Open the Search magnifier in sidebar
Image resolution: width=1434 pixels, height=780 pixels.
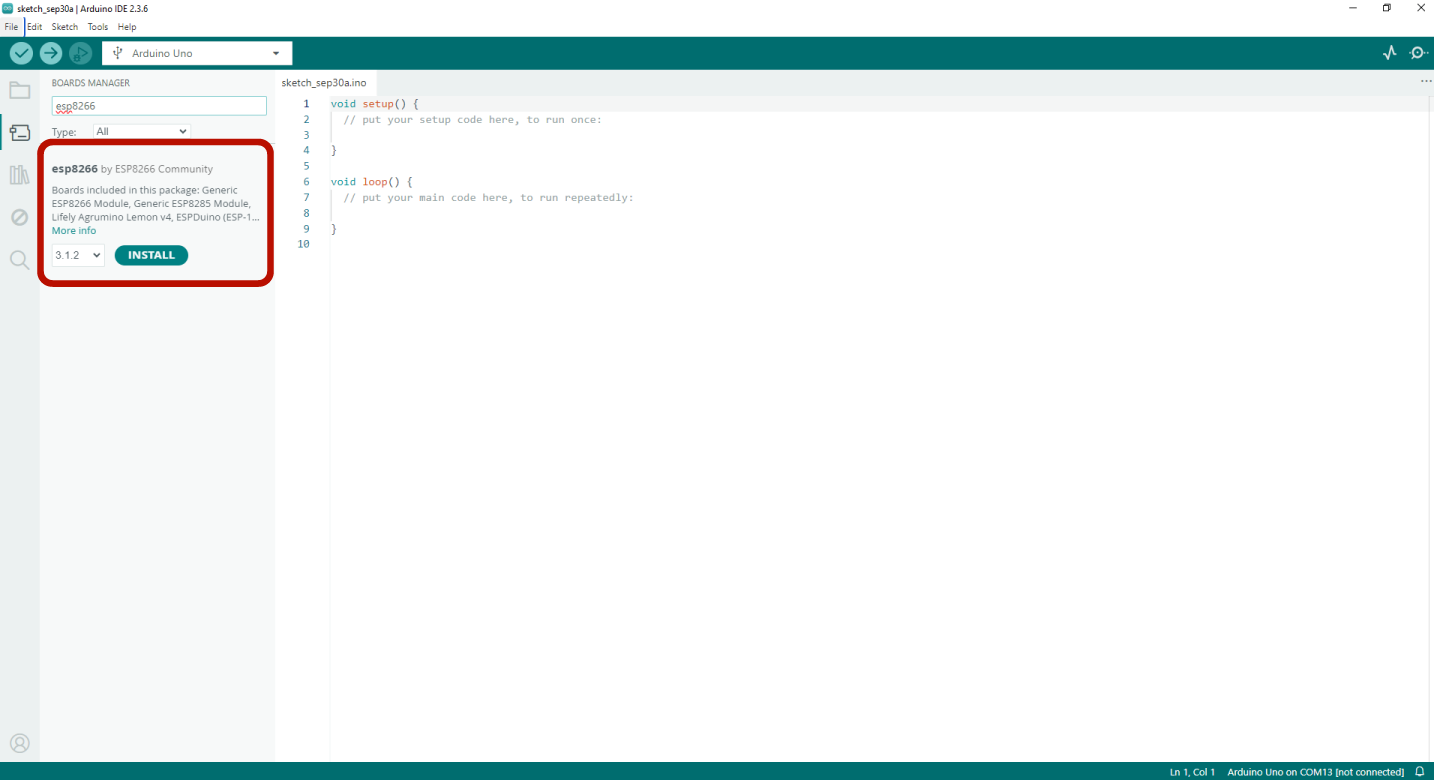pyautogui.click(x=20, y=260)
